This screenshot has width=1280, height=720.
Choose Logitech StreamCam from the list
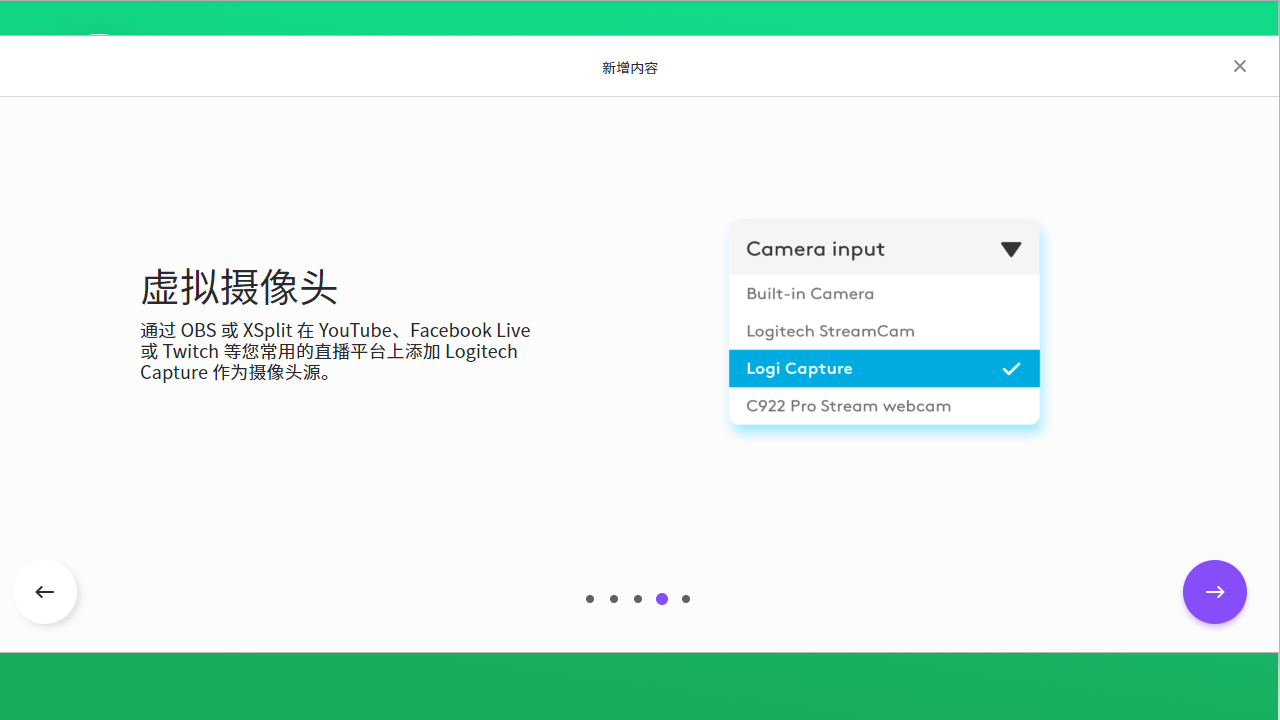830,331
